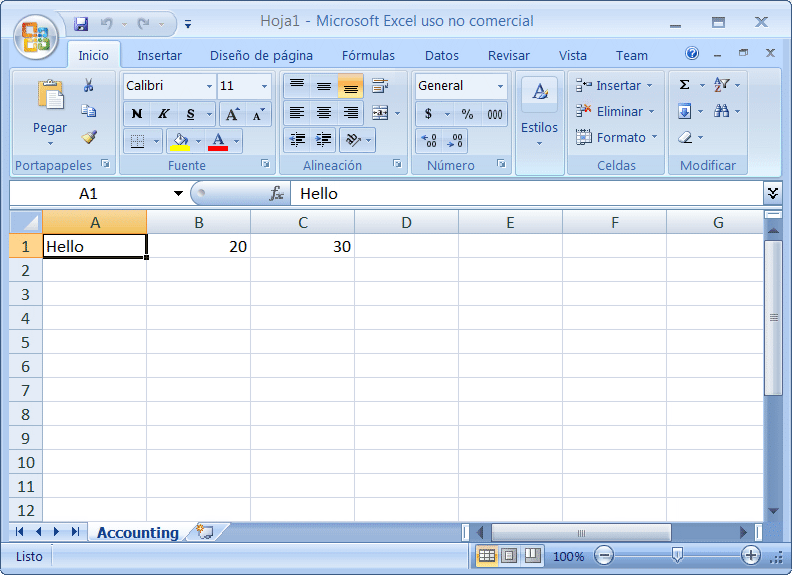Select the Format Painter brush icon
This screenshot has width=792, height=575.
(x=89, y=137)
